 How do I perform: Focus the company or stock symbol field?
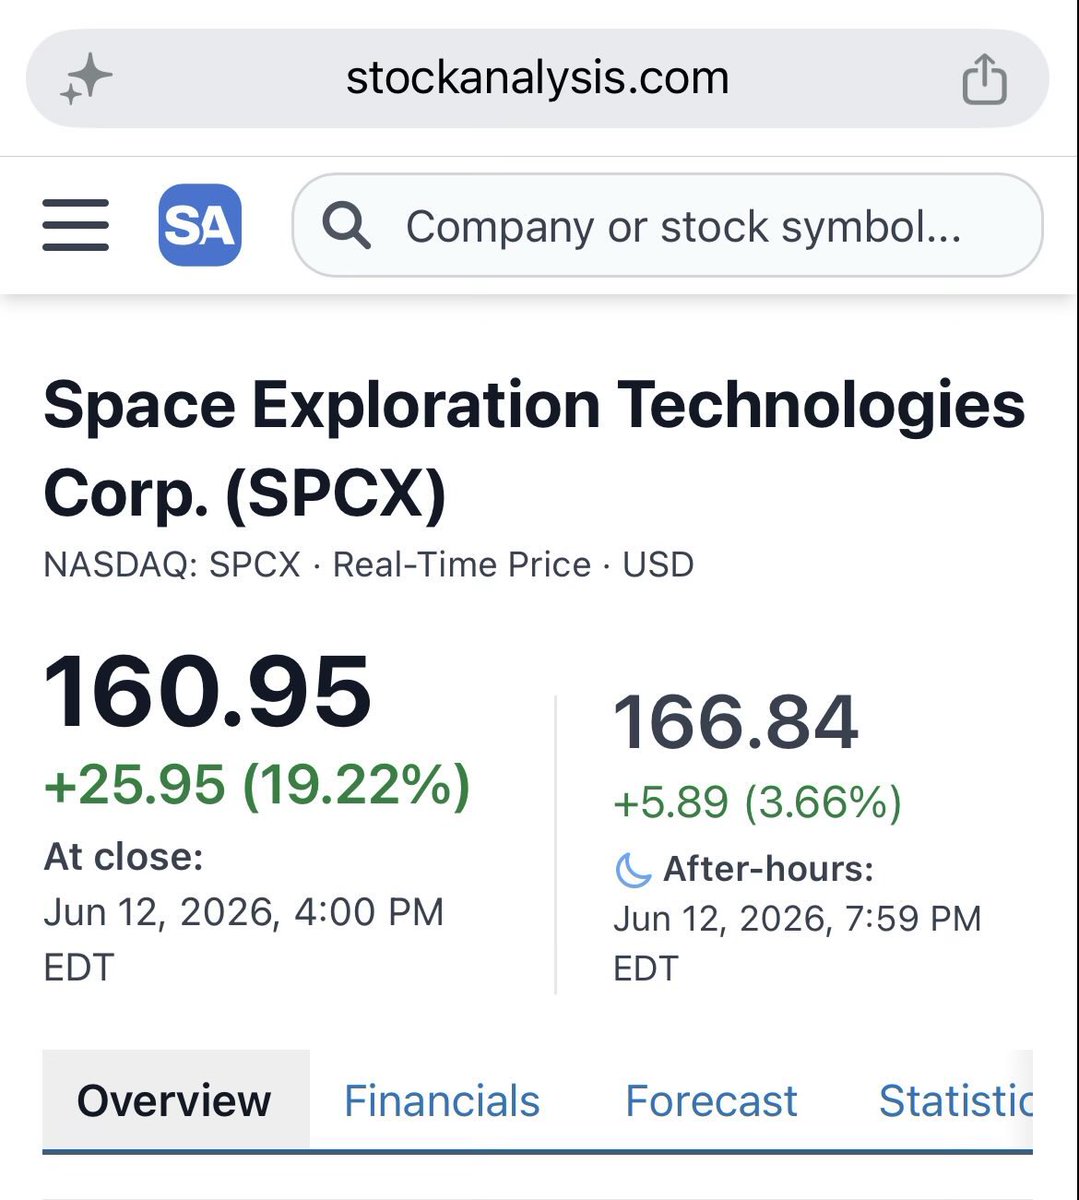click(668, 226)
